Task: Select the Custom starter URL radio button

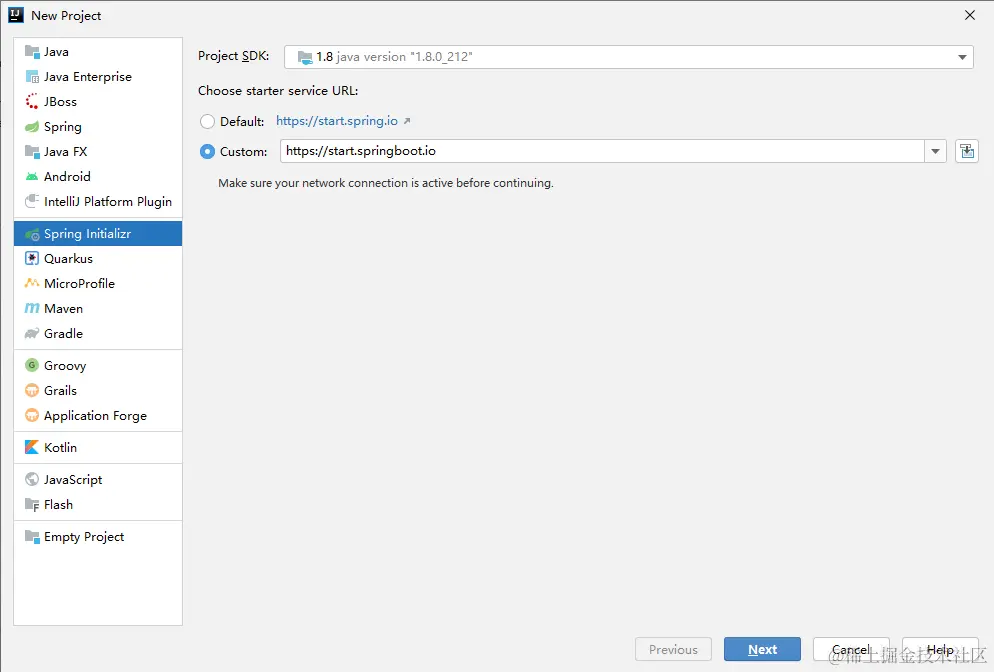Action: [207, 152]
